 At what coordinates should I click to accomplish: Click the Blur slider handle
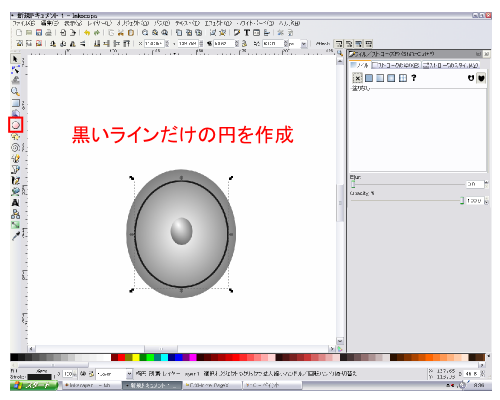pos(353,184)
